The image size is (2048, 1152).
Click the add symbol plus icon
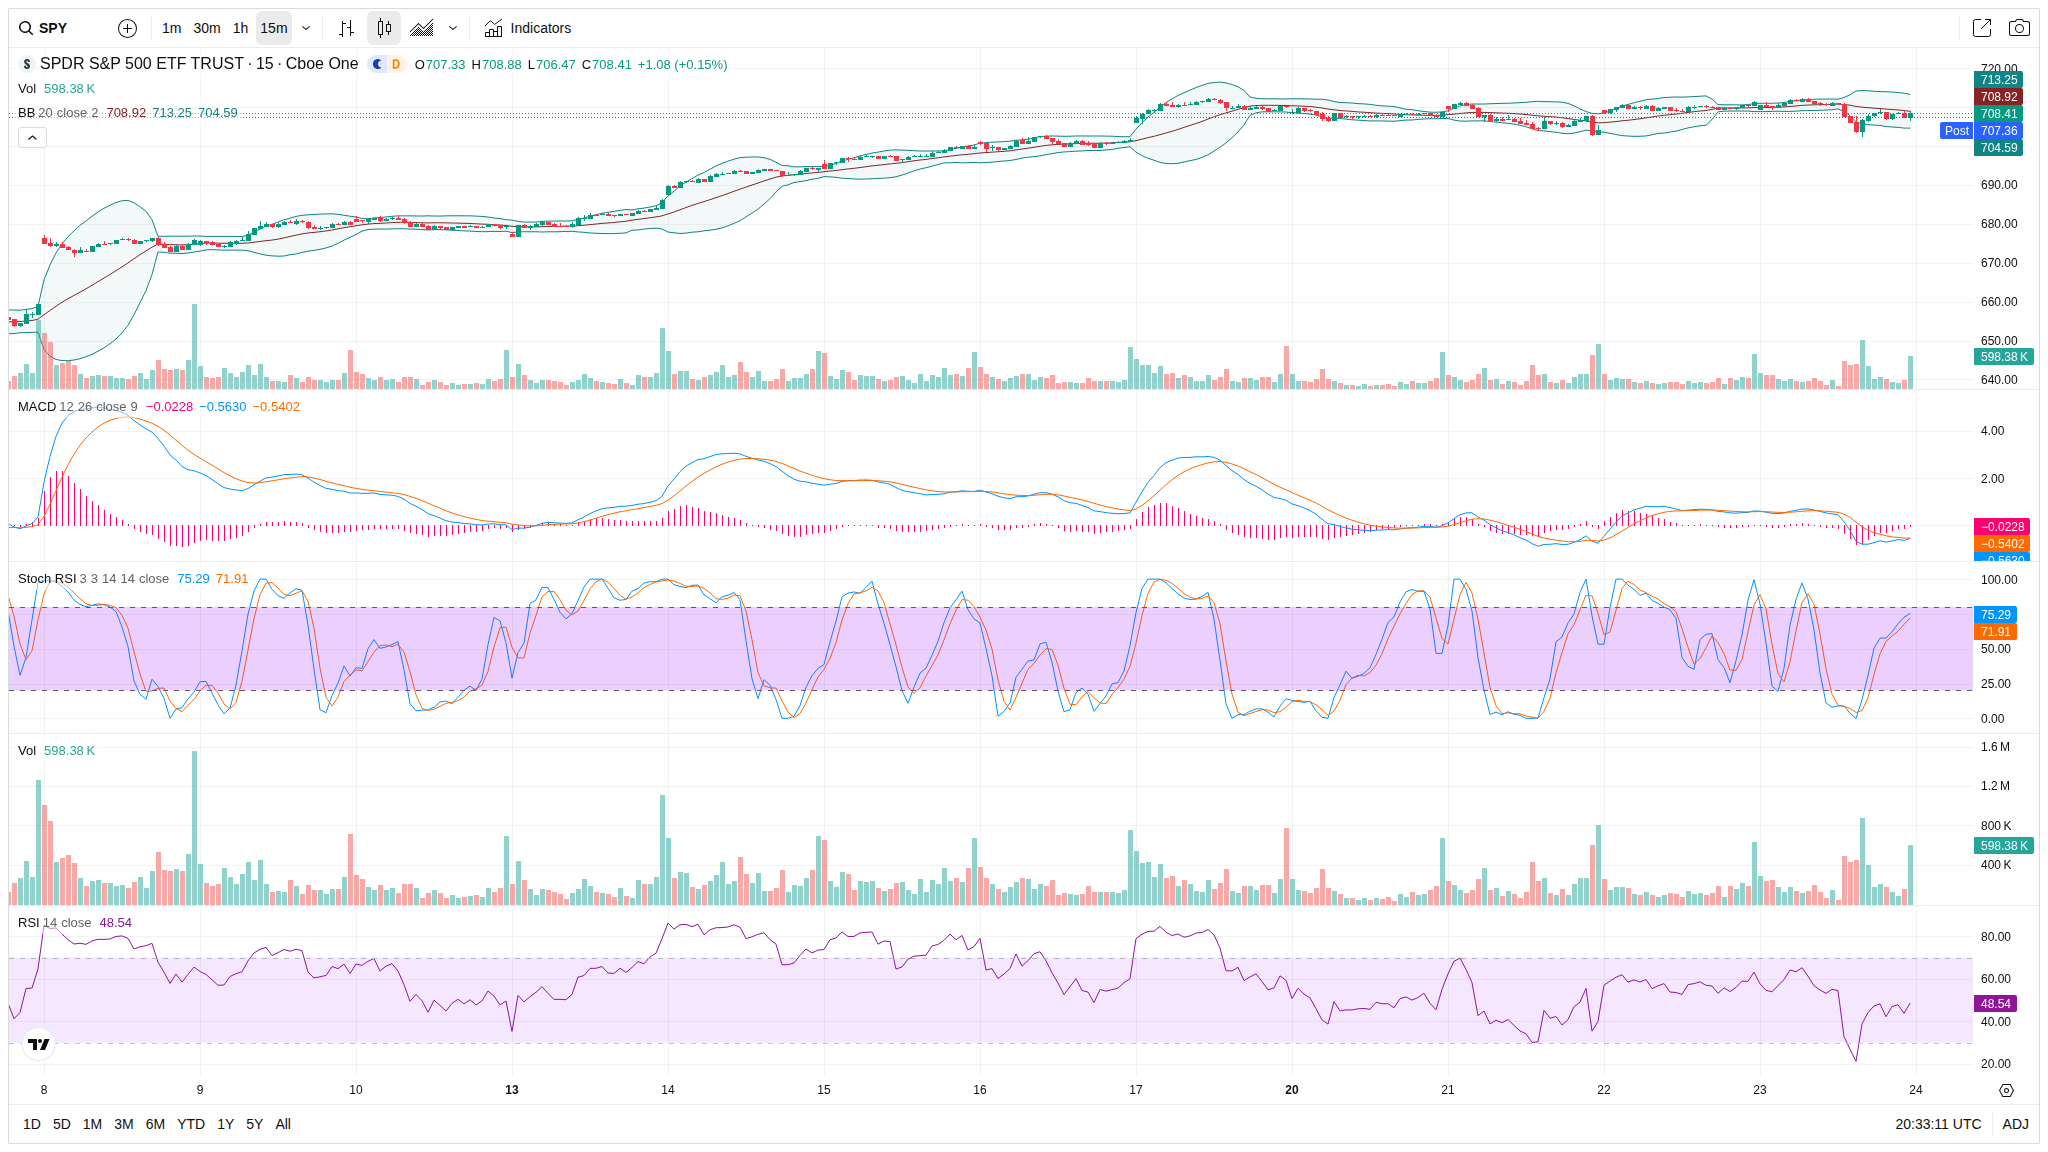click(127, 28)
